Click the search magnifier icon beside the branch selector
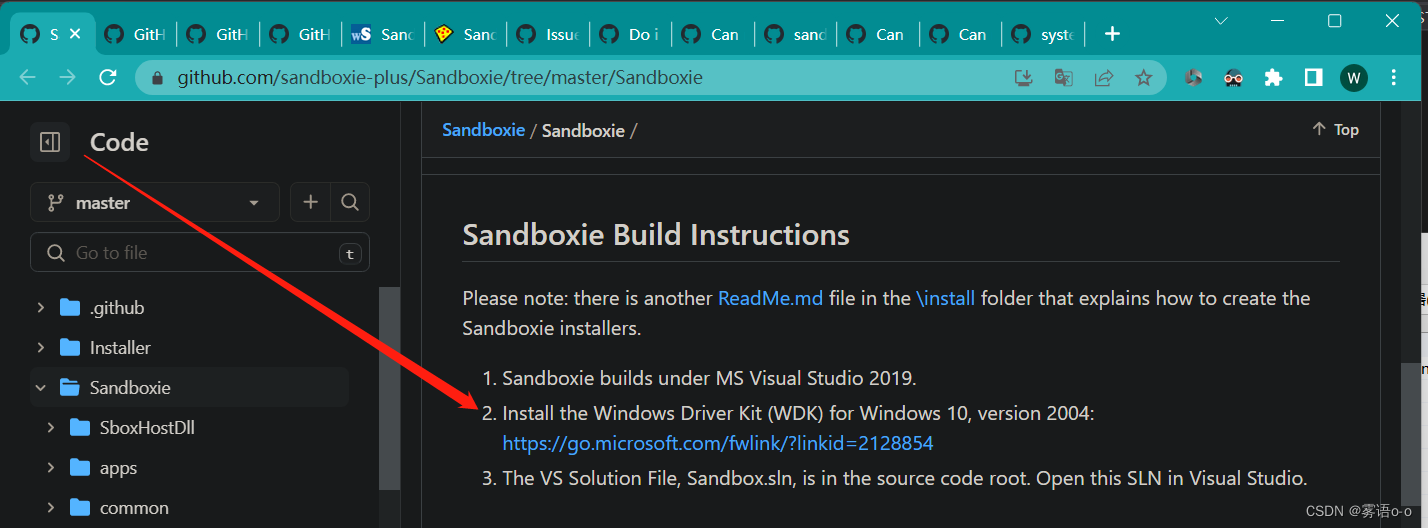This screenshot has width=1428, height=528. coord(349,202)
